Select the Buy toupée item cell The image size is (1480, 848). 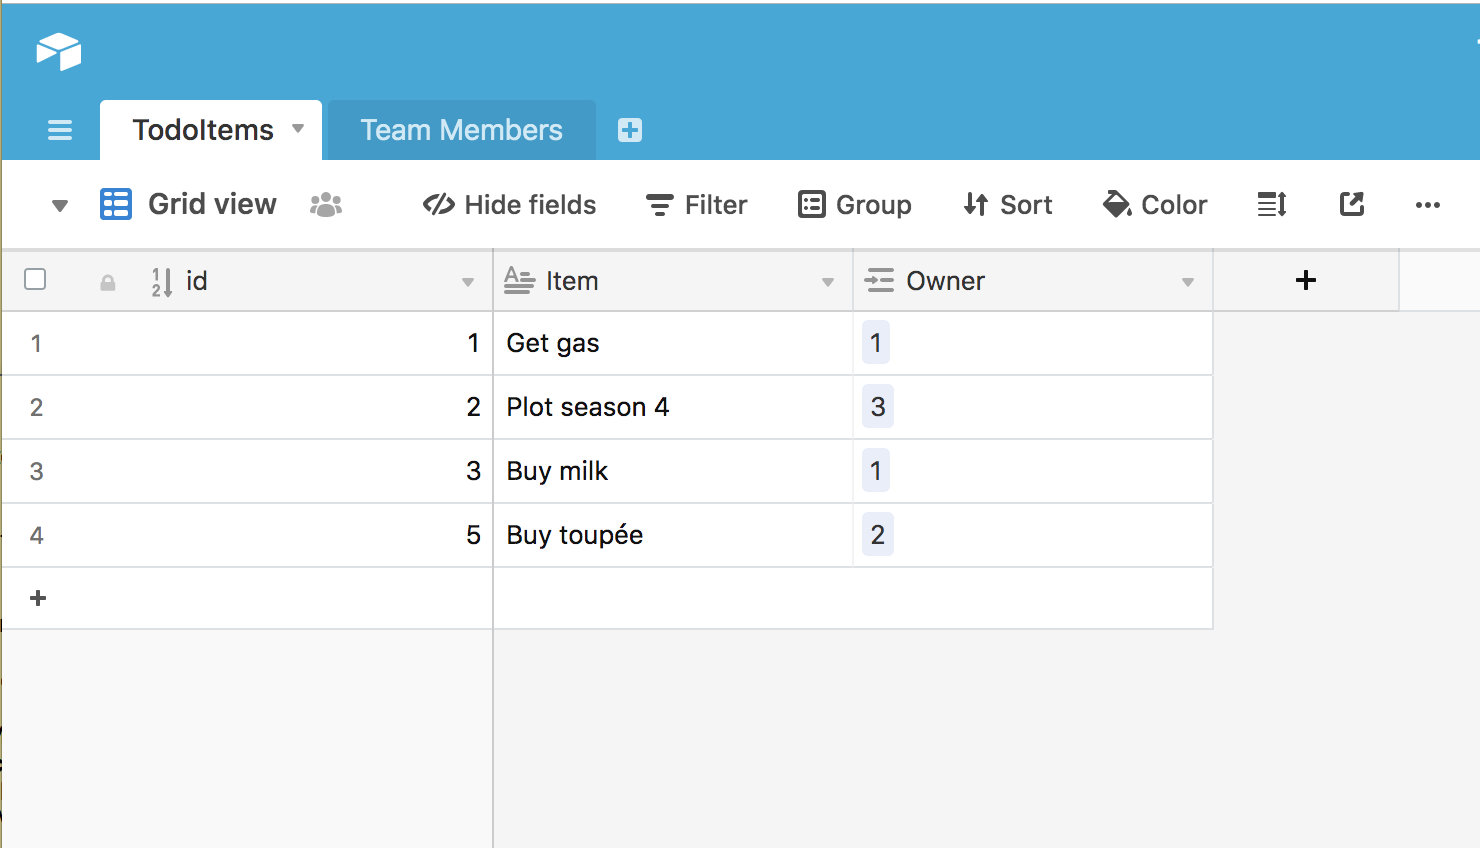pos(672,535)
